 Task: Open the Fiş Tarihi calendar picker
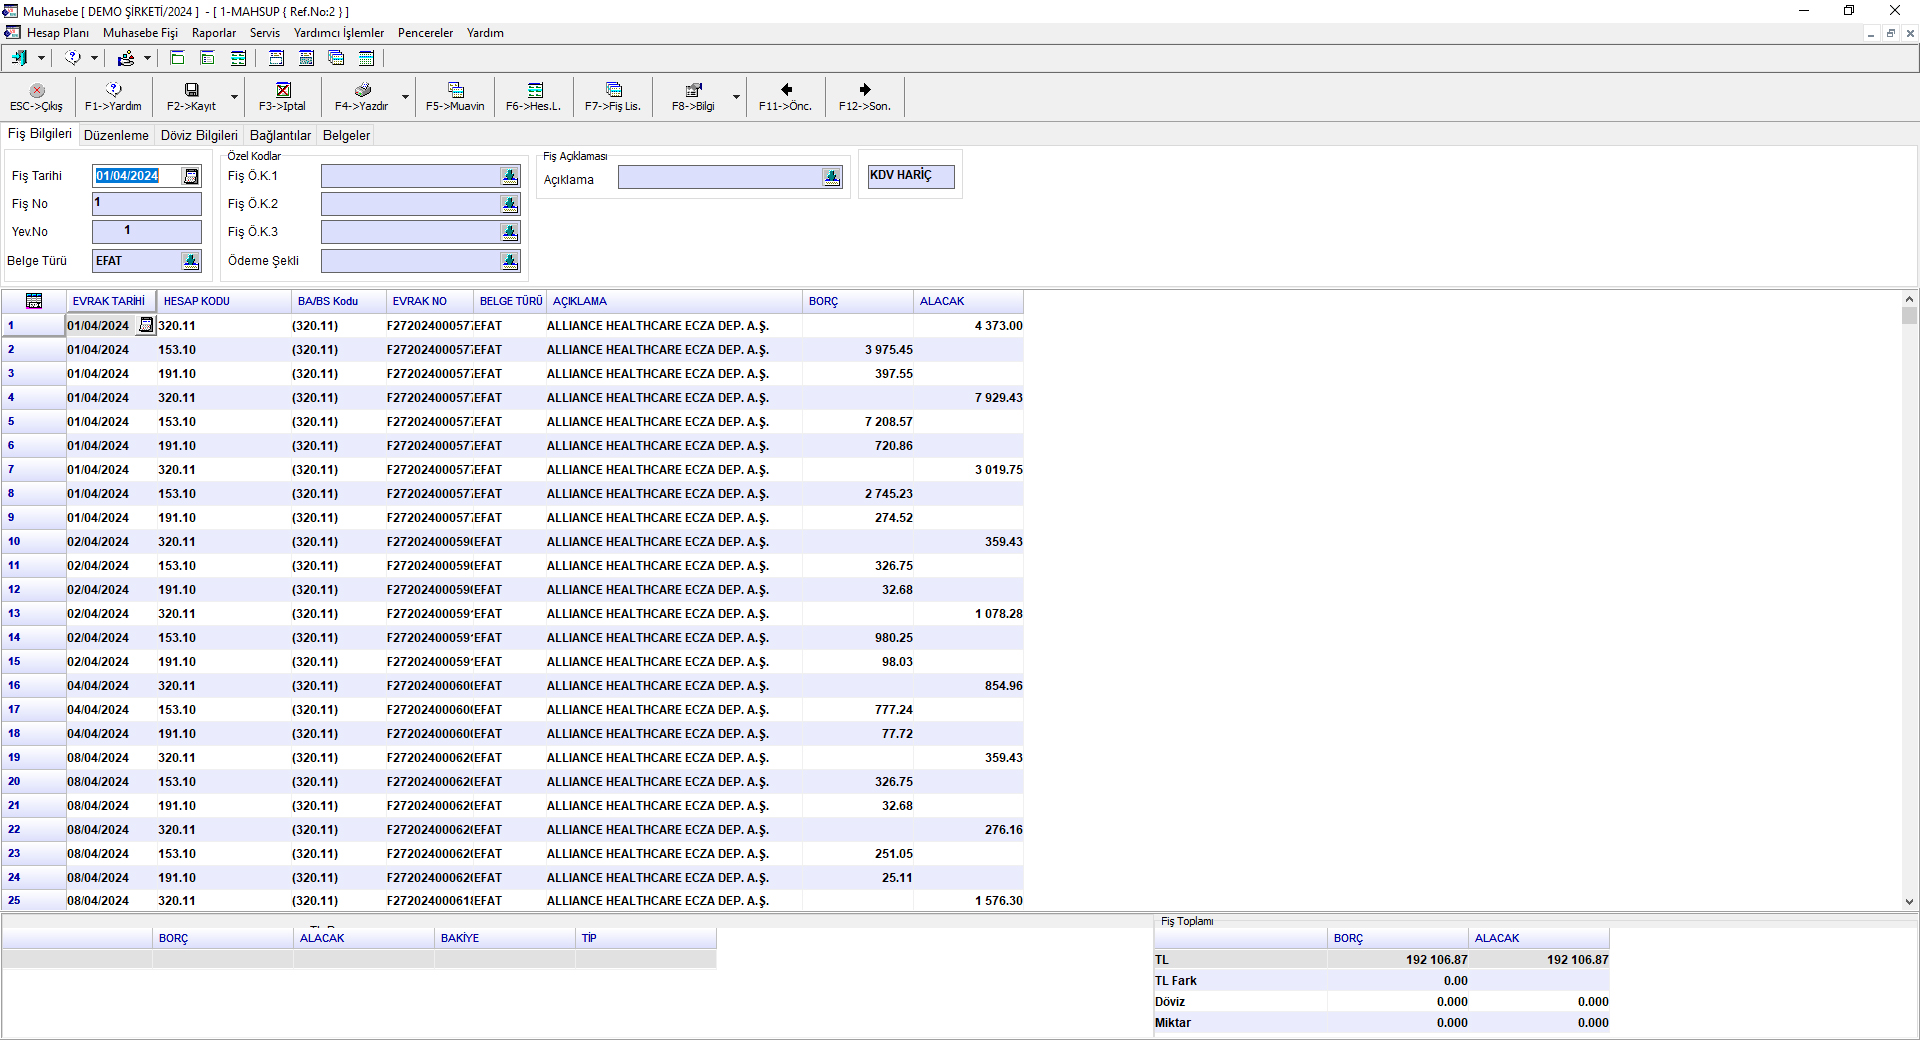191,177
